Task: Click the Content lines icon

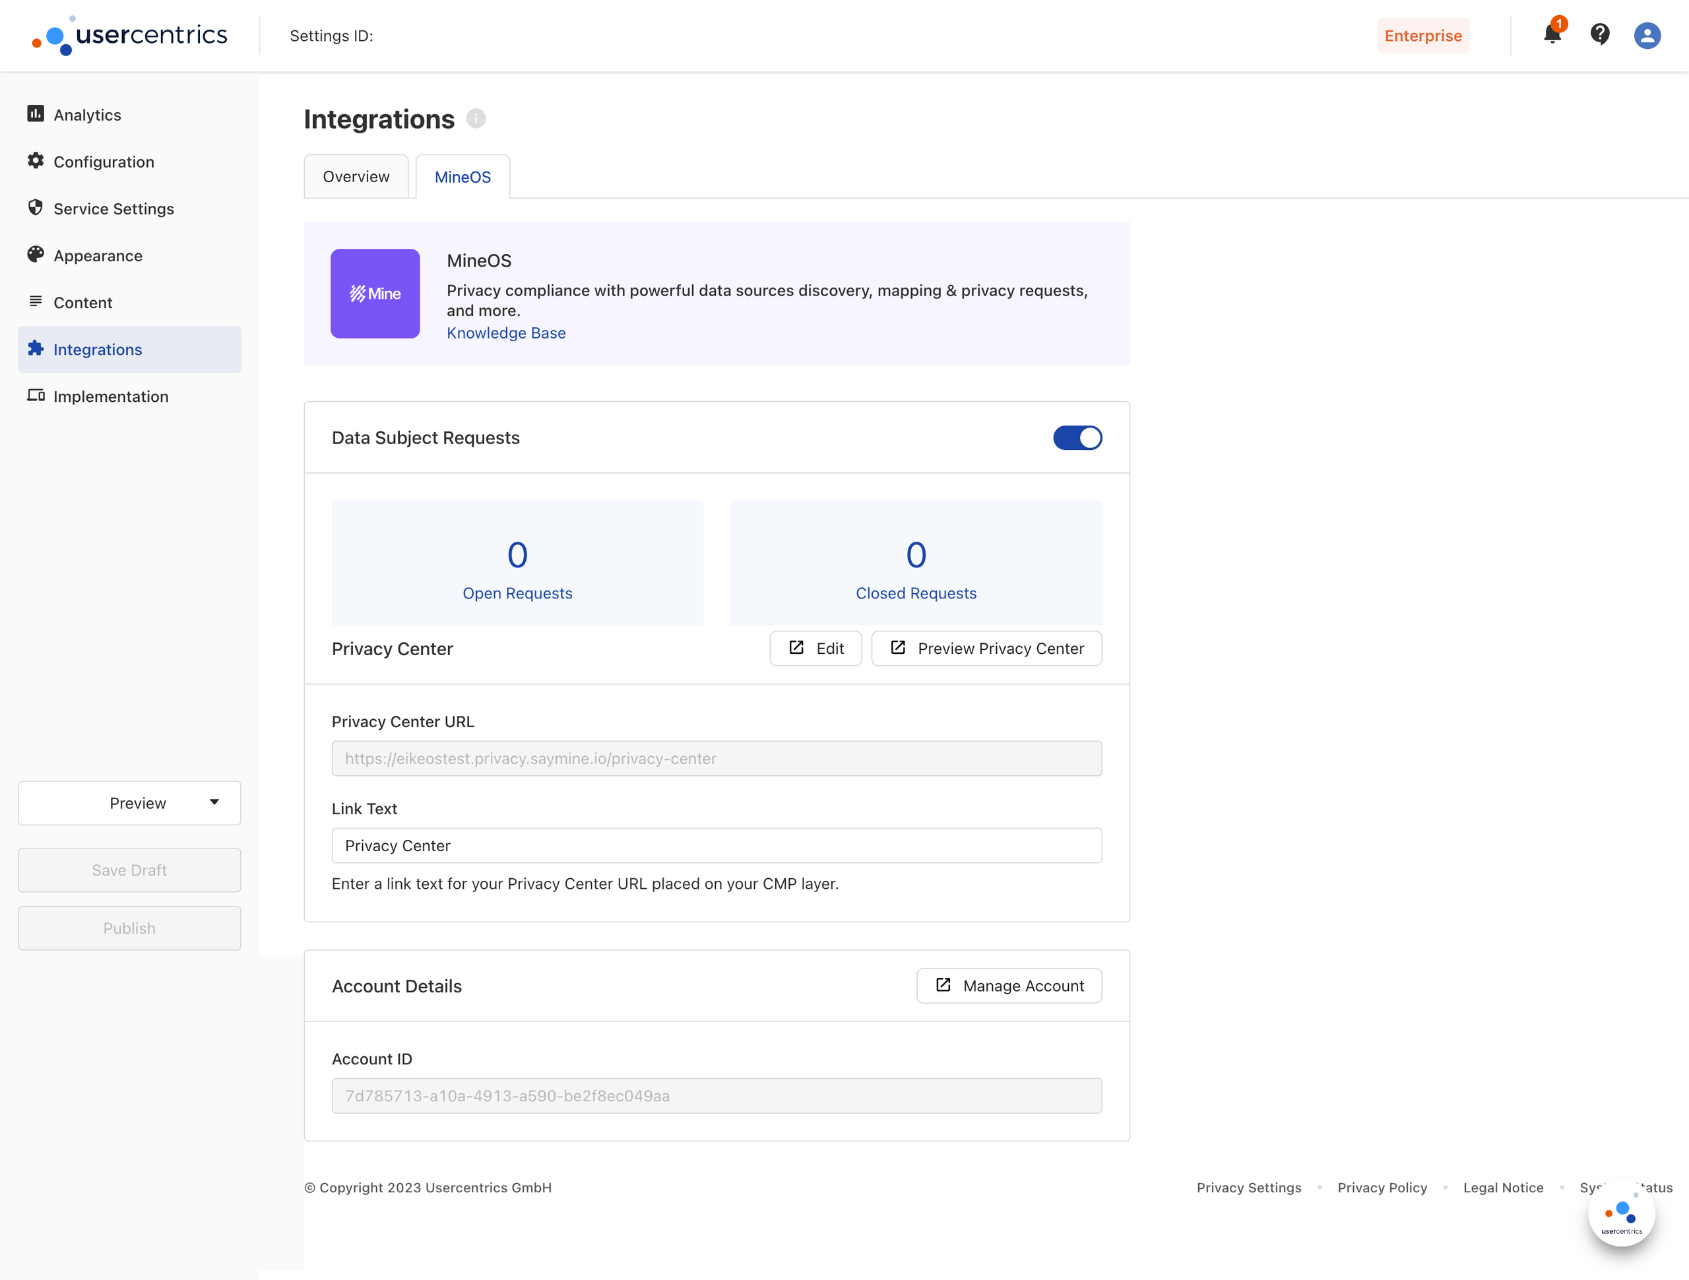Action: [36, 302]
